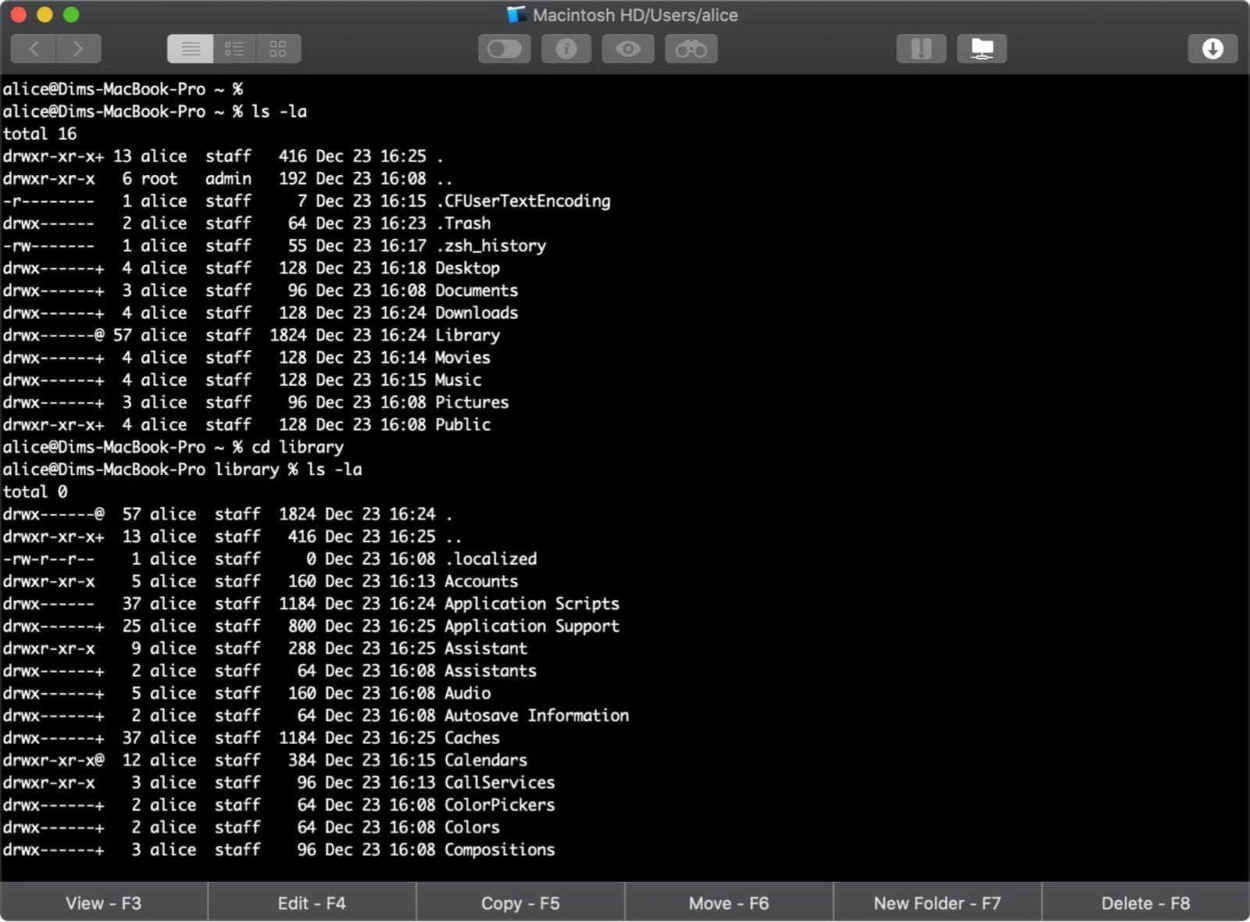Click the Copy - F5 button
The width and height of the screenshot is (1250, 922).
pyautogui.click(x=520, y=903)
